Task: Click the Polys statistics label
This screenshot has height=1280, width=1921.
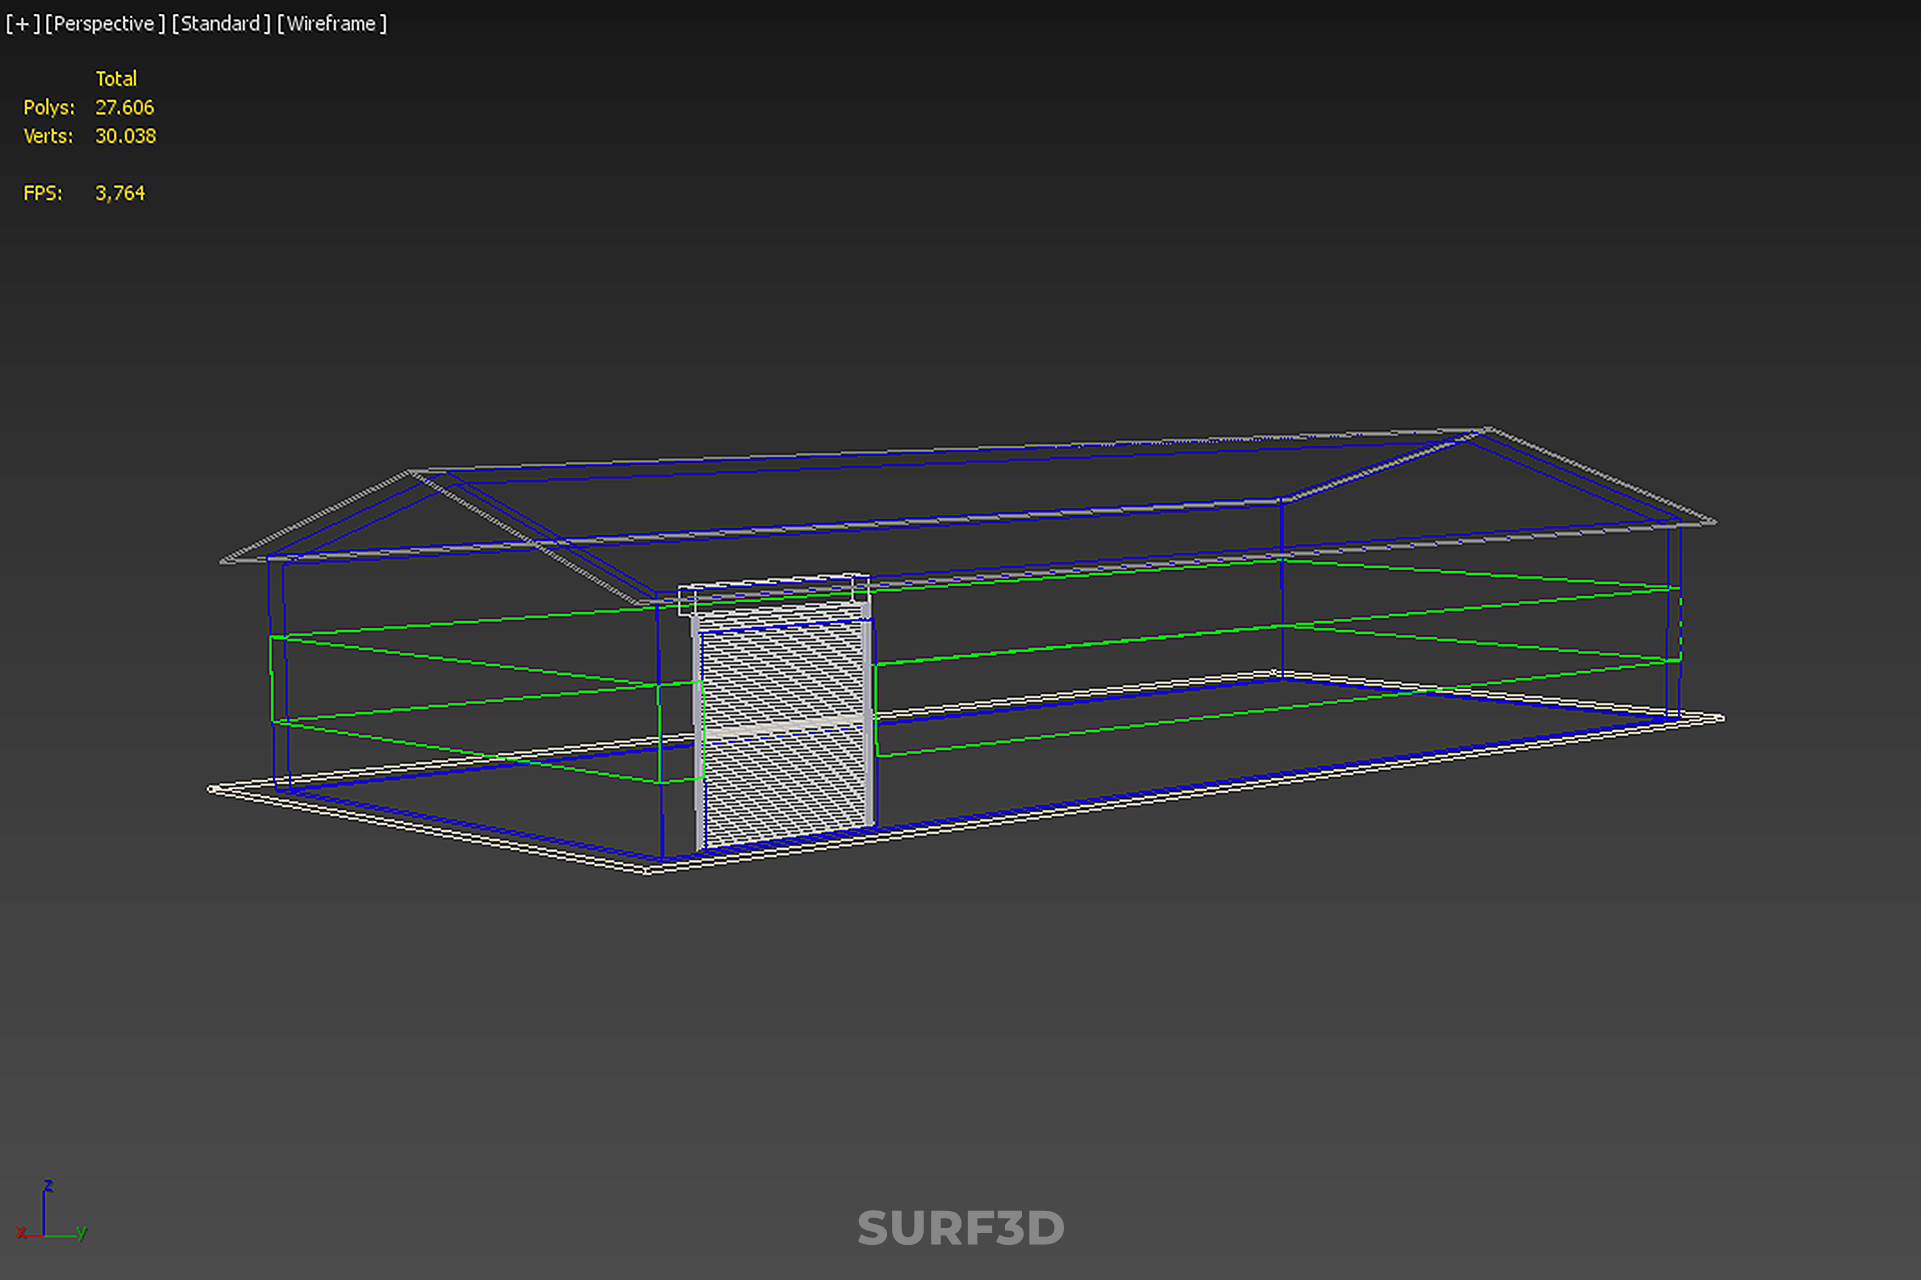Action: click(48, 107)
